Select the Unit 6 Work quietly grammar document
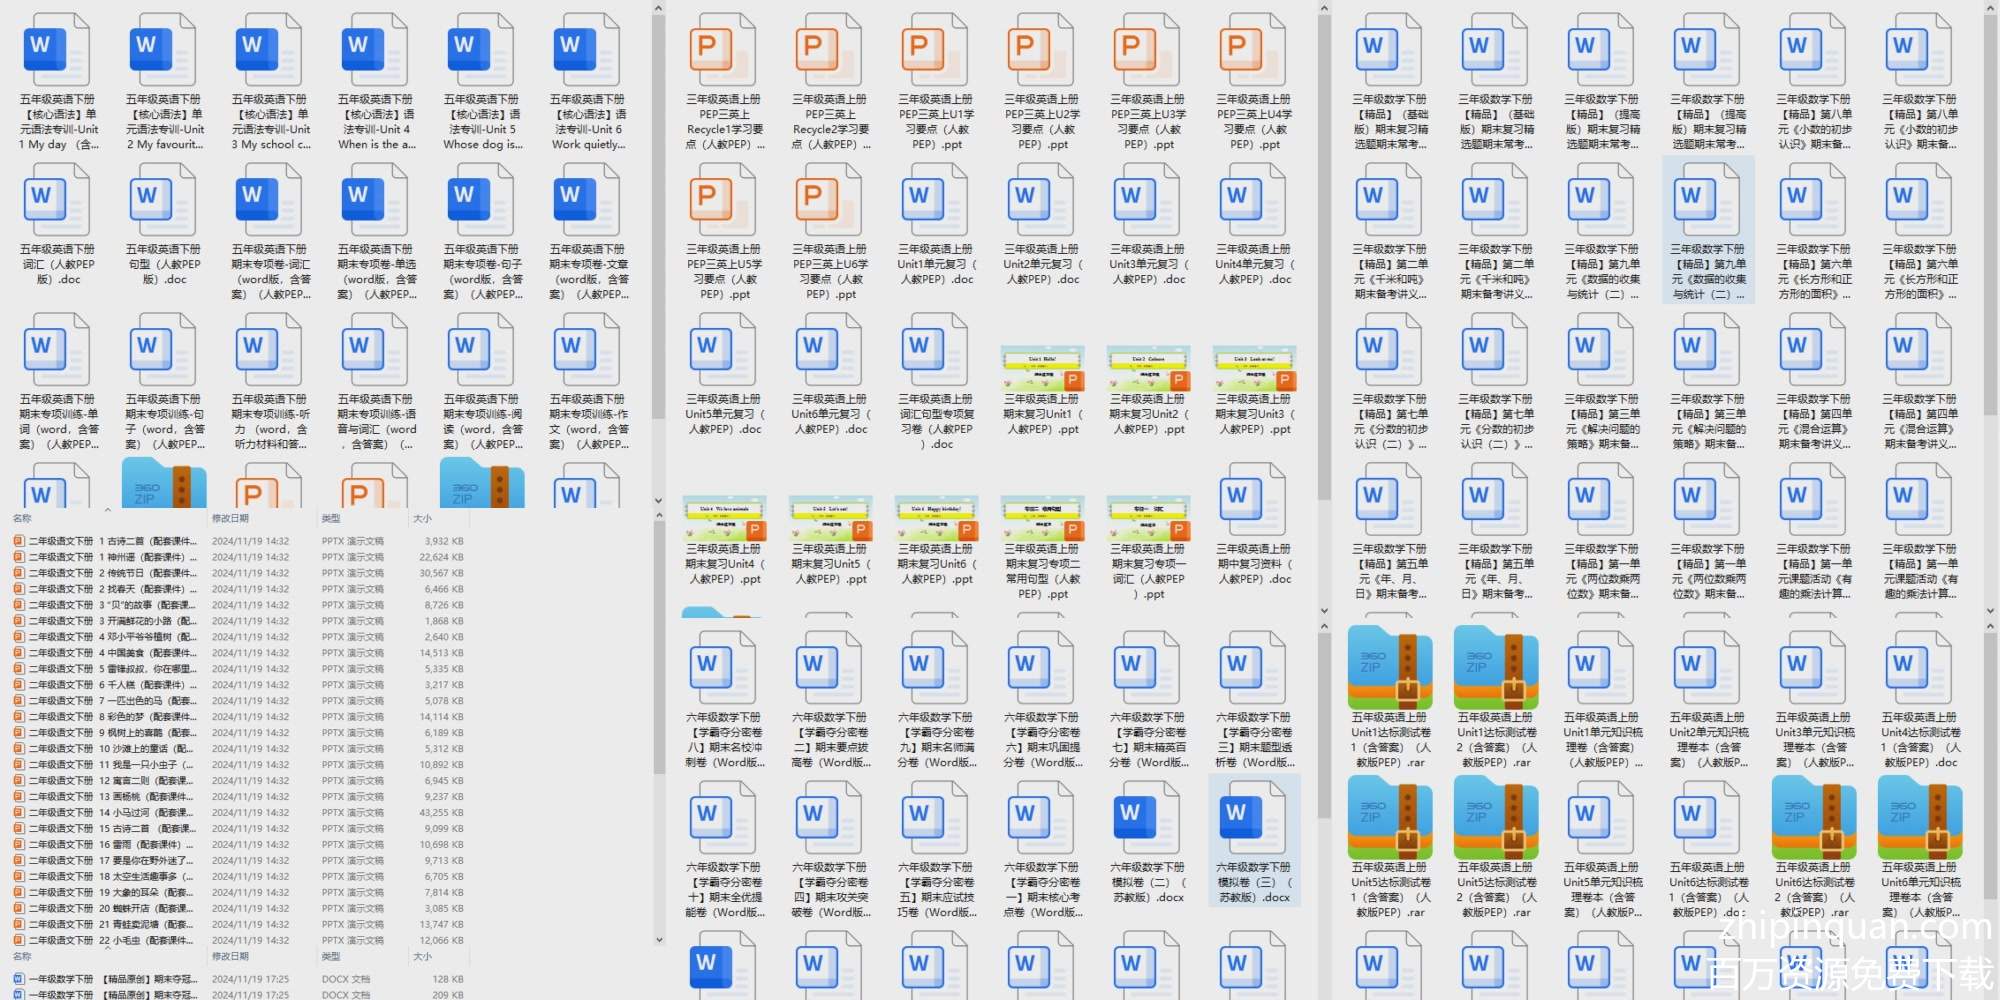The height and width of the screenshot is (1000, 2000). (x=588, y=81)
